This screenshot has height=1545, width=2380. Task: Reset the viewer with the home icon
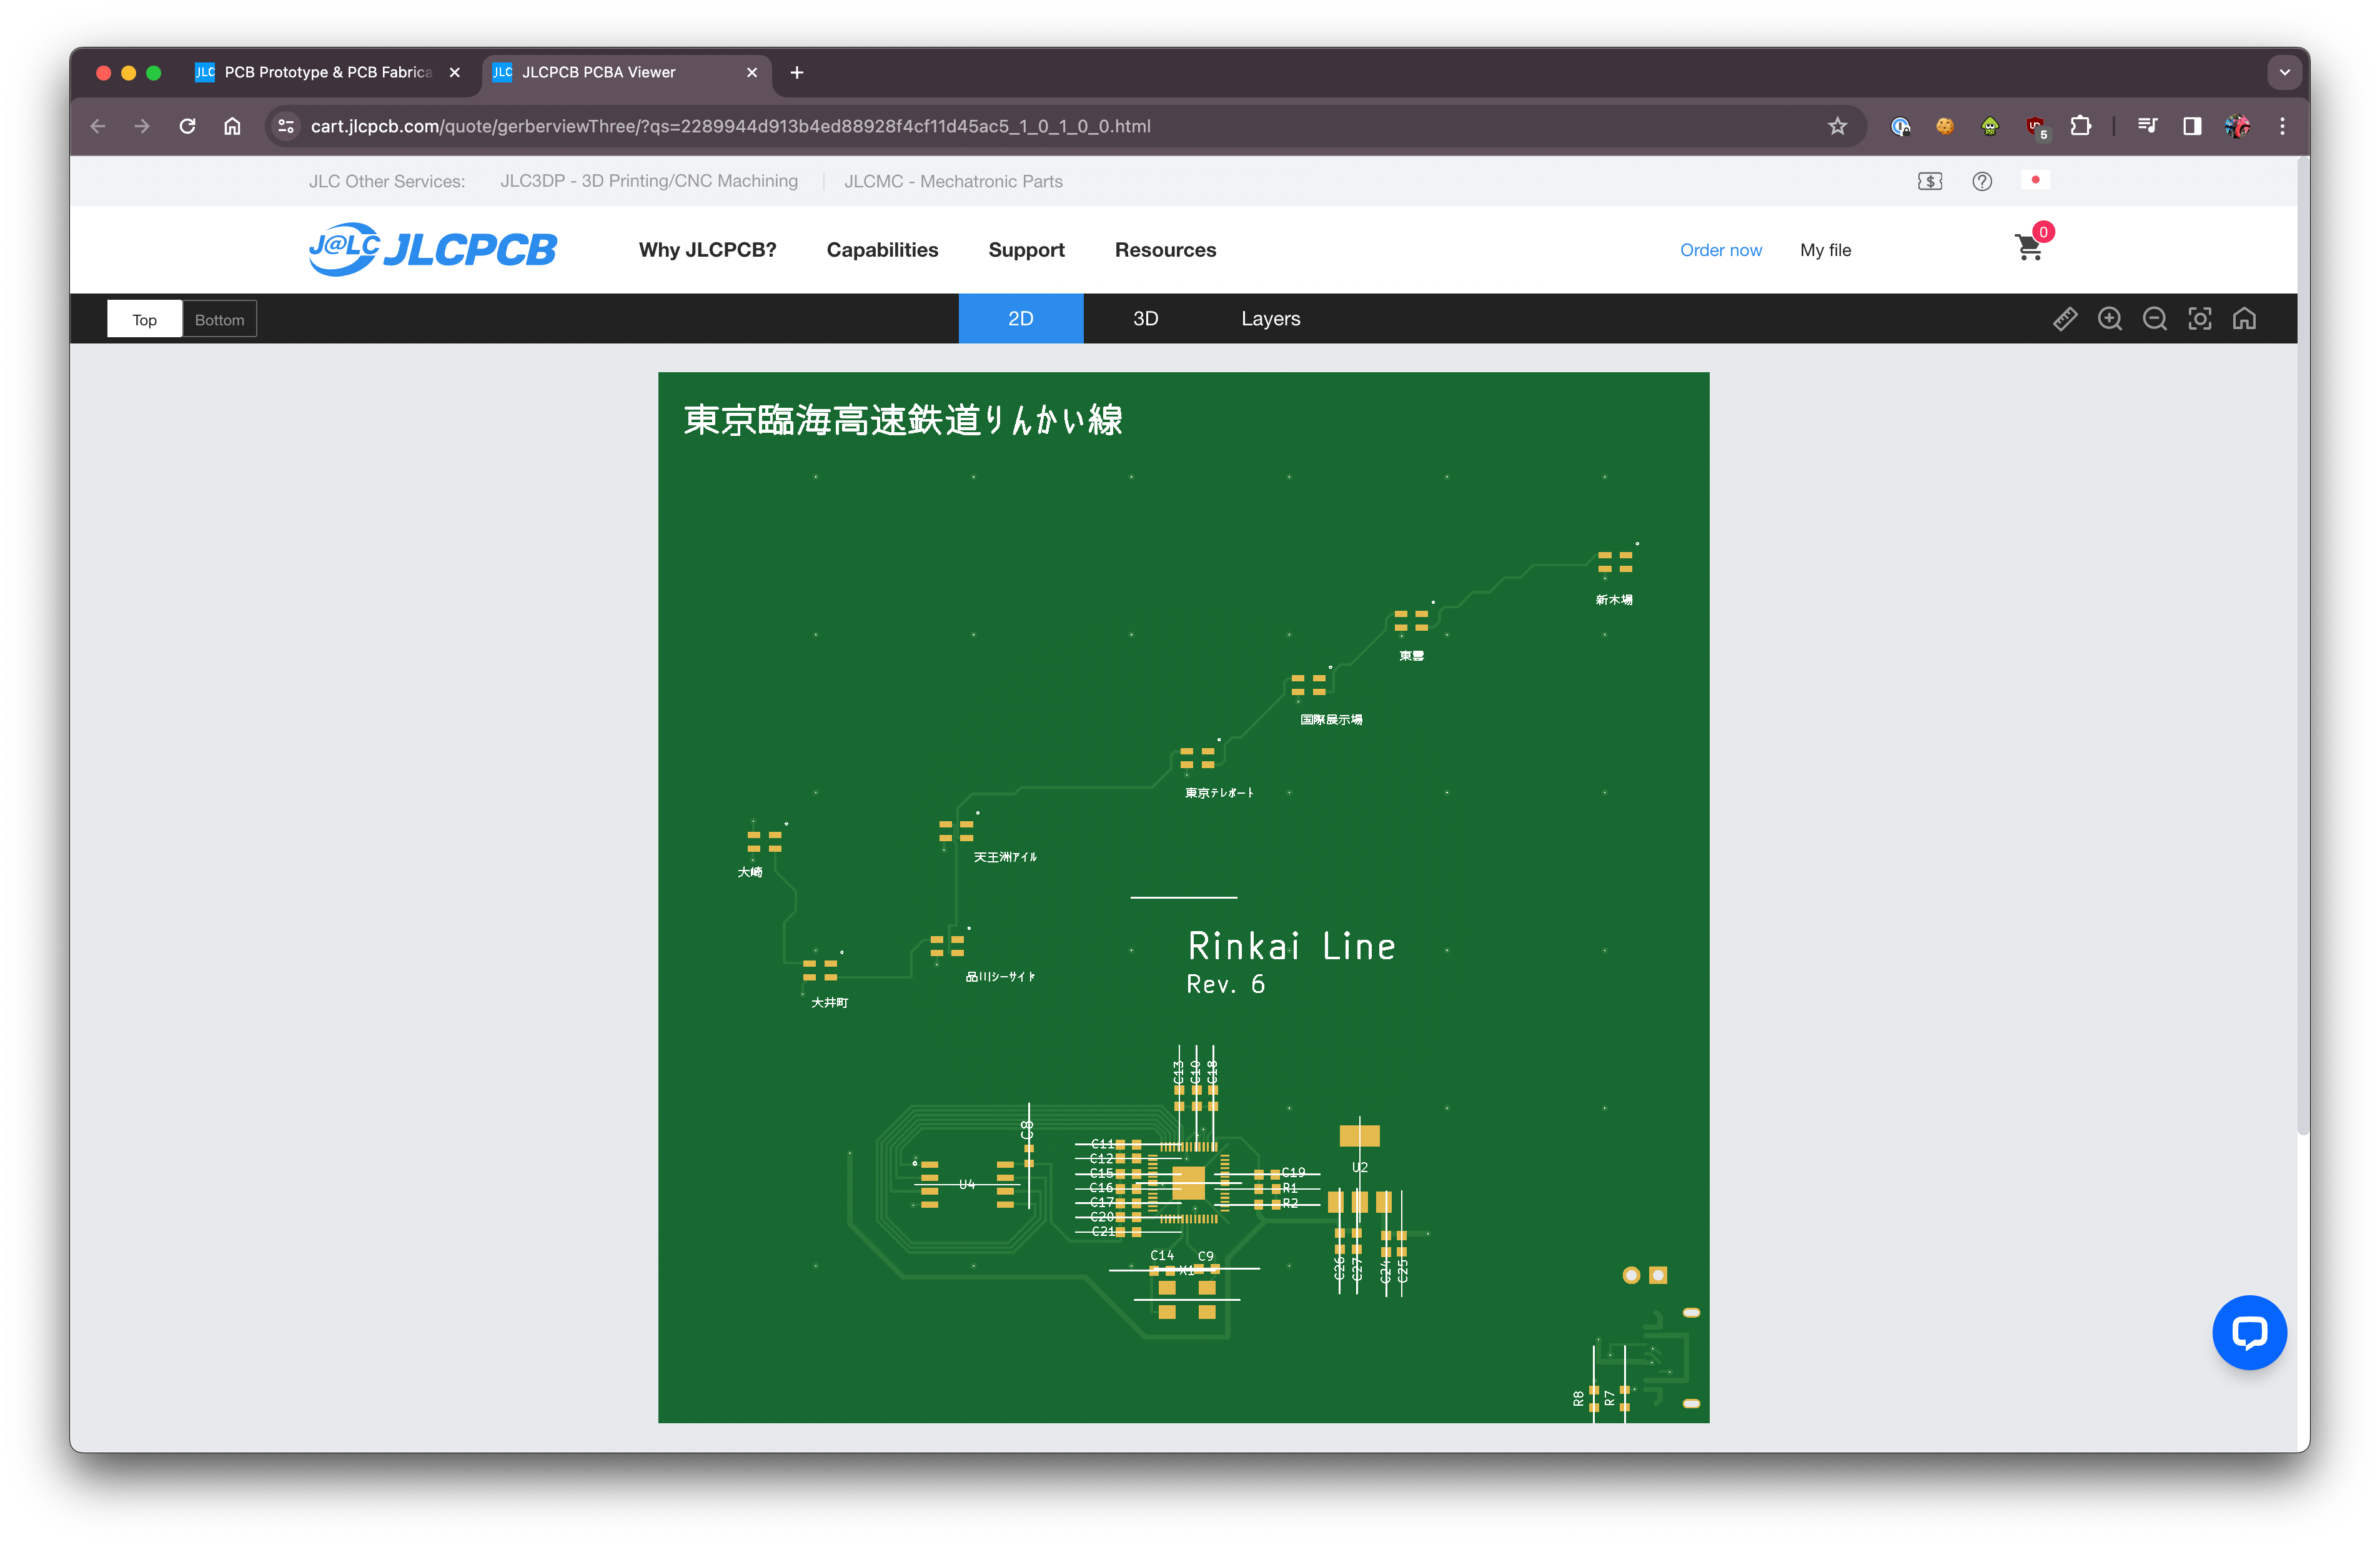2245,319
